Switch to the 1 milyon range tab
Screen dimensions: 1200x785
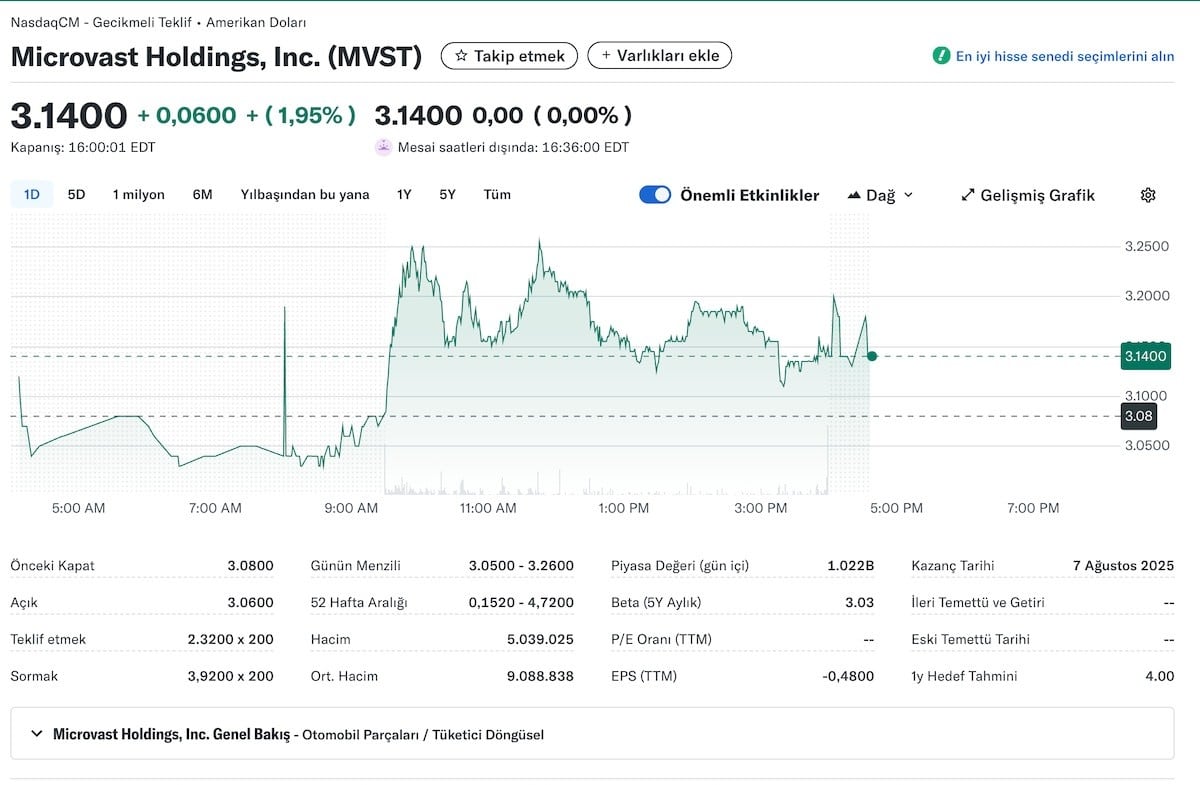(138, 195)
